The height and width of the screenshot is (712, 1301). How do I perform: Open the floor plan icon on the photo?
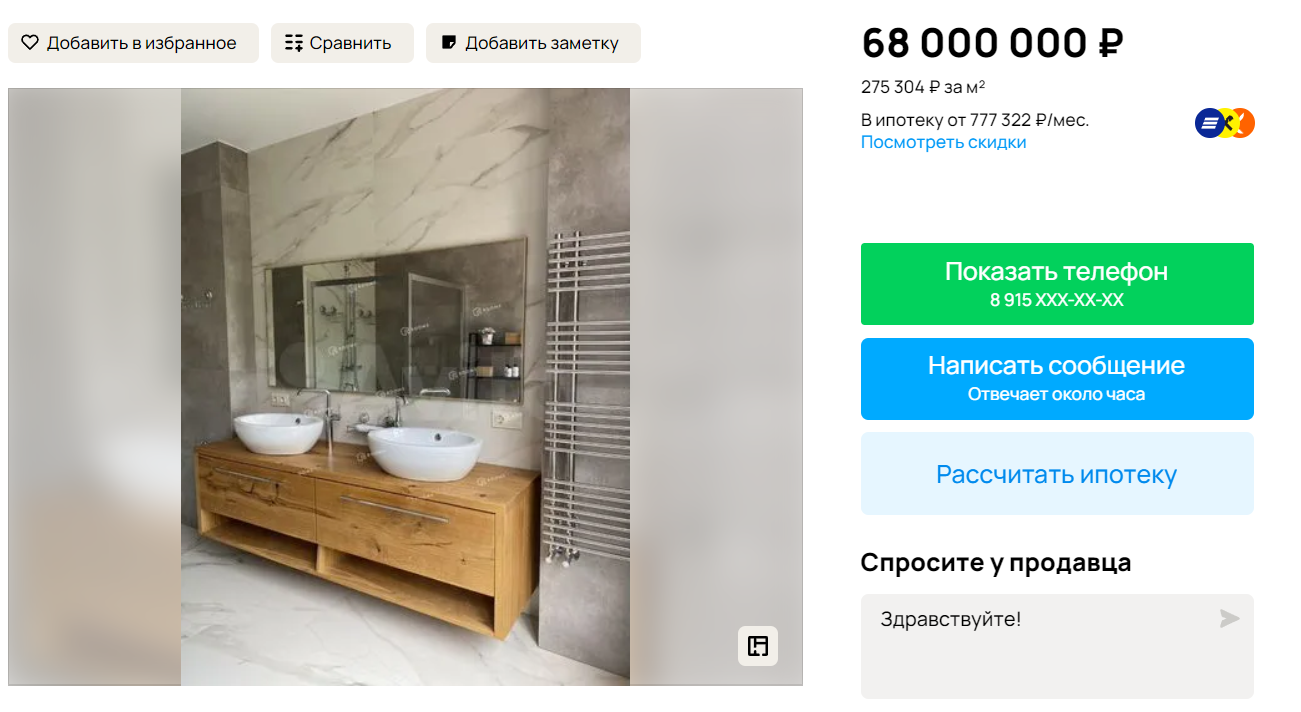[x=758, y=646]
